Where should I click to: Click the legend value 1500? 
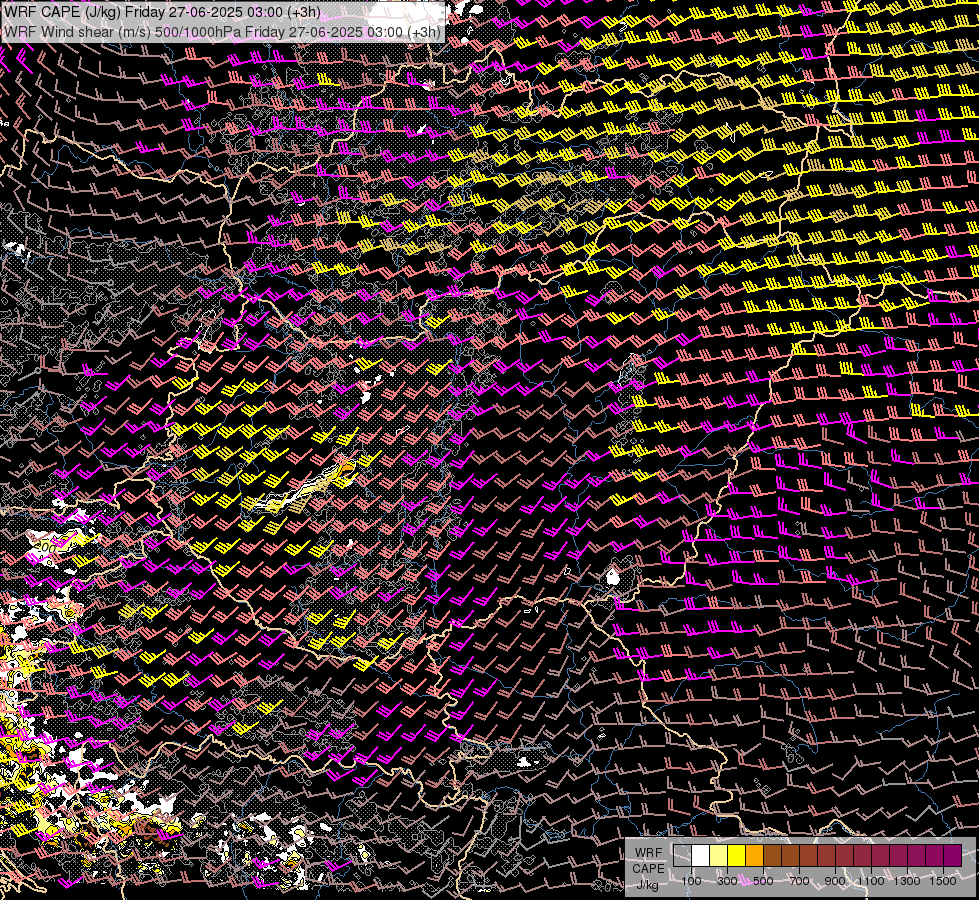point(943,881)
